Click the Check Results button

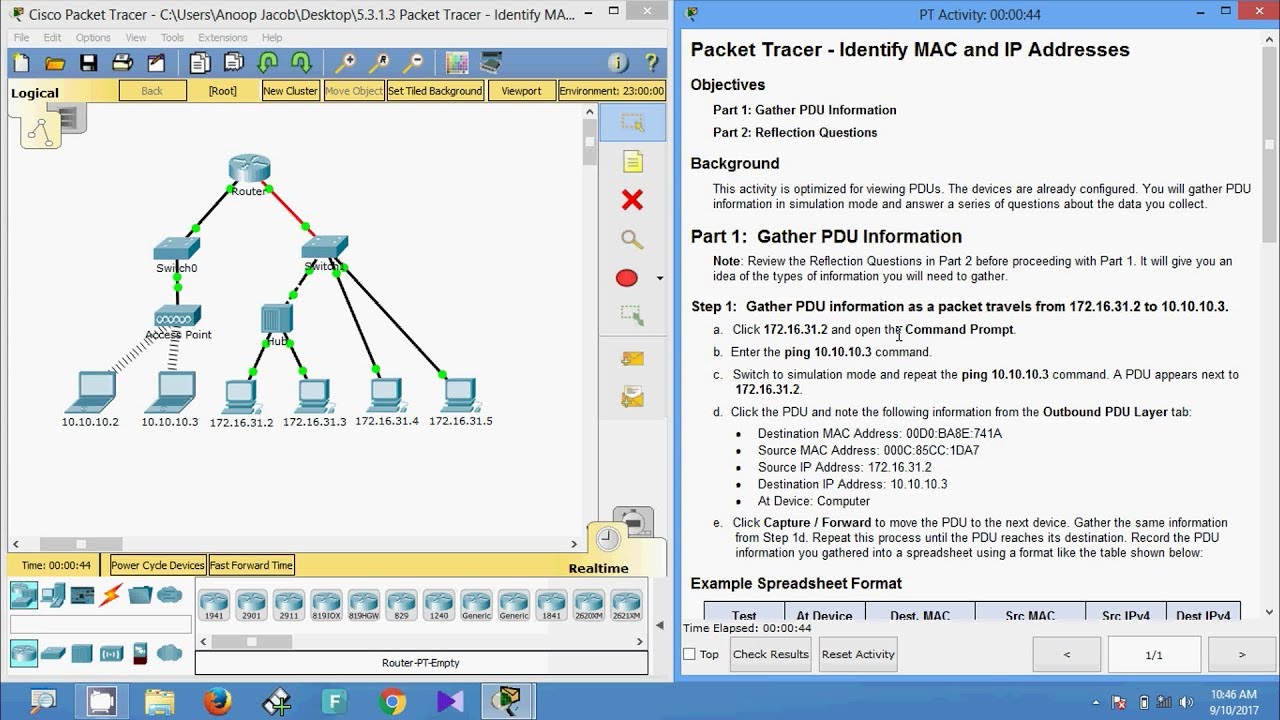[x=770, y=654]
